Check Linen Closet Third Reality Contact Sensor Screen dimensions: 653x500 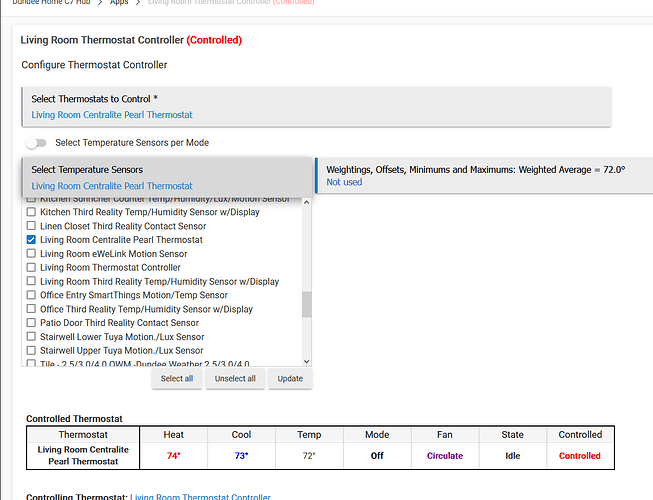click(31, 226)
